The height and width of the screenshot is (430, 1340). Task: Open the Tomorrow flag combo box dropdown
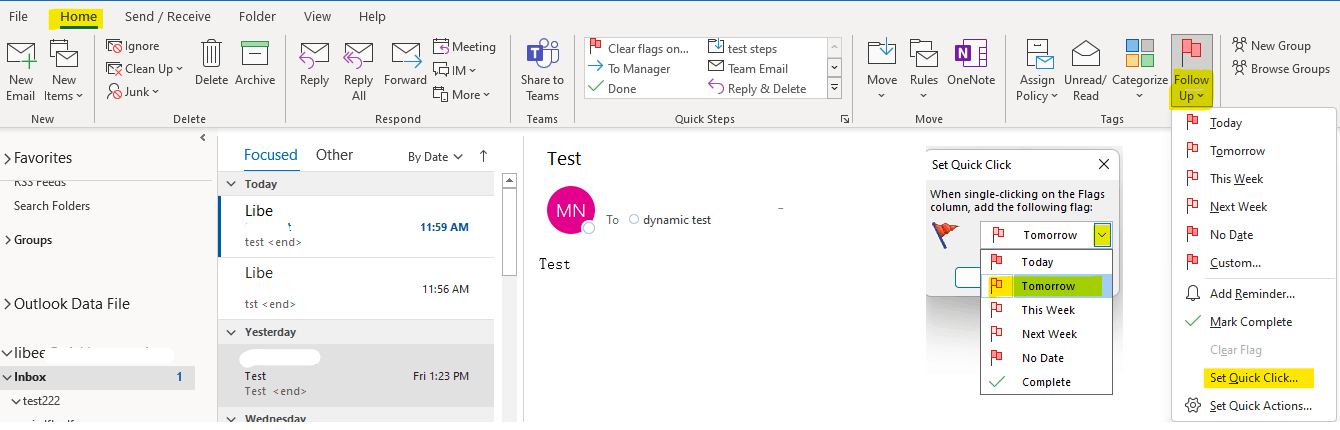click(1102, 235)
